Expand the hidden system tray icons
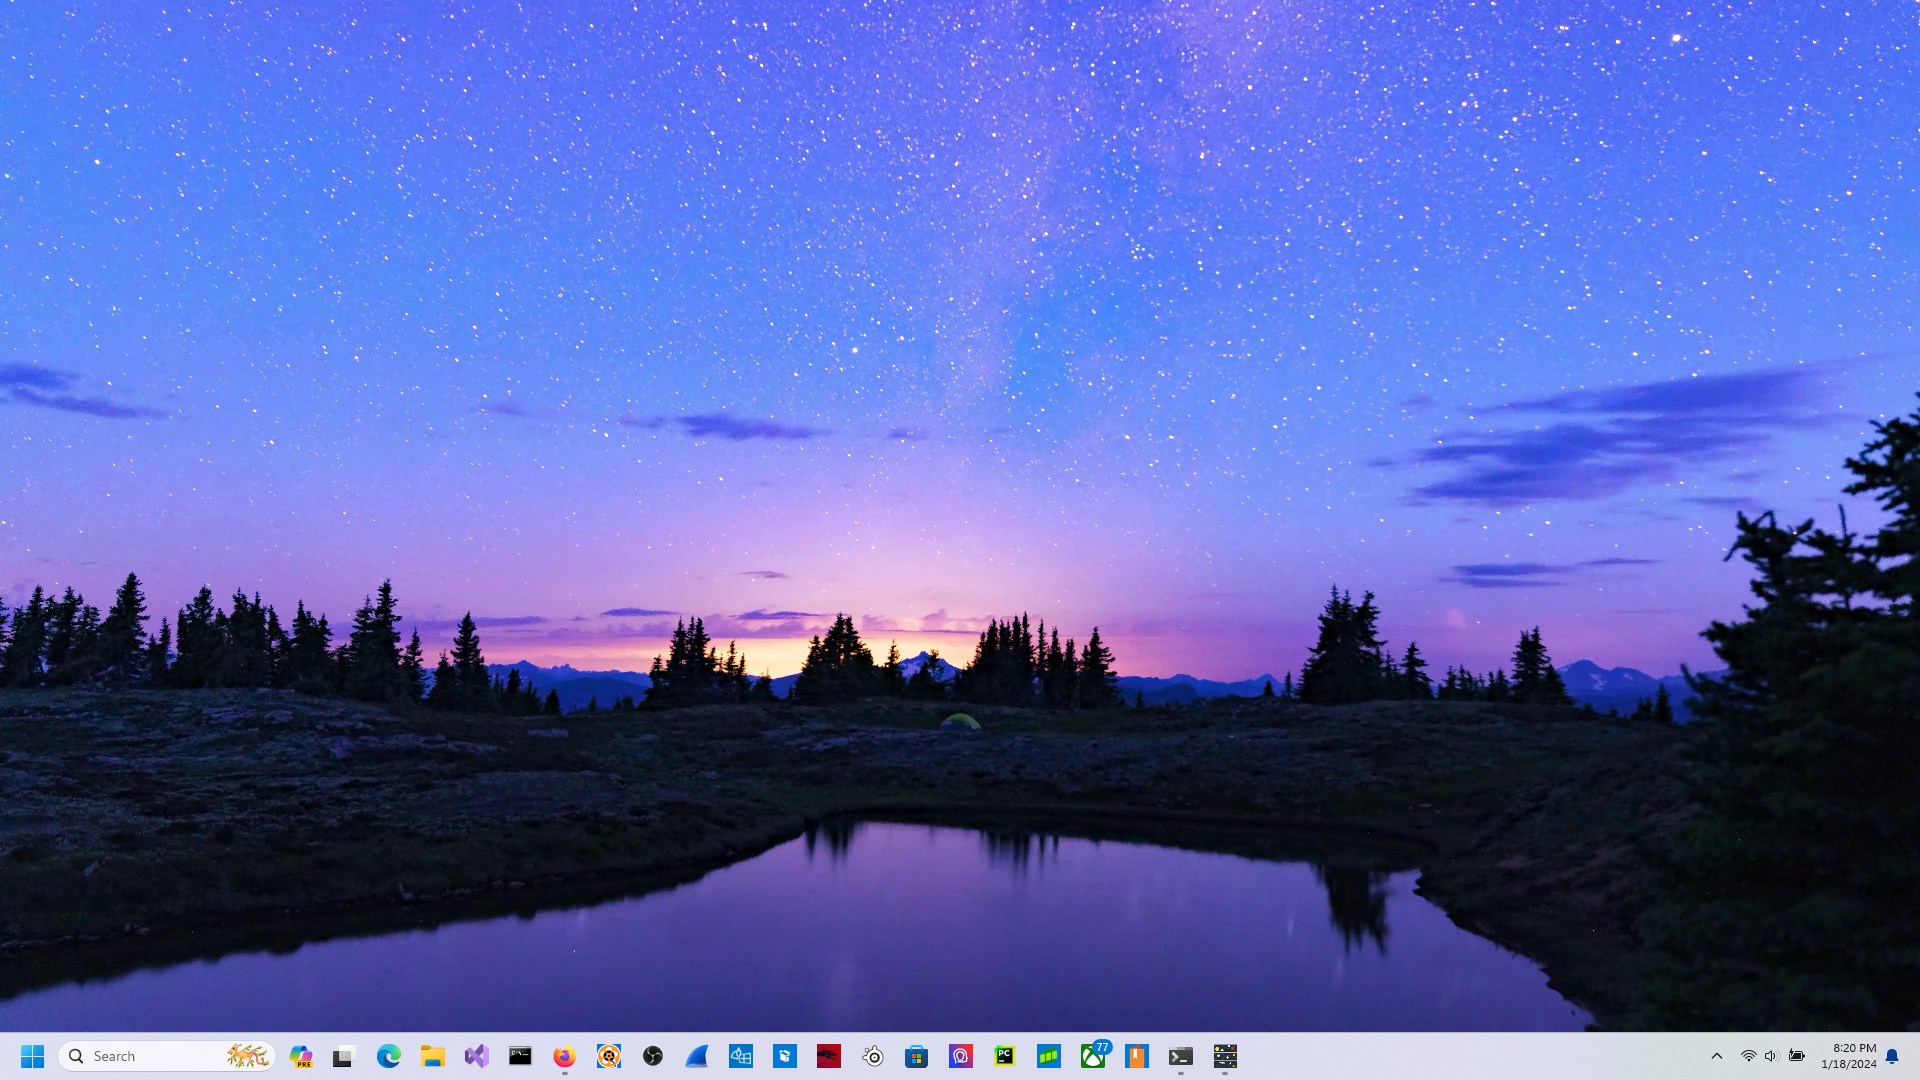Screen dimensions: 1920x1080 (x=1717, y=1056)
